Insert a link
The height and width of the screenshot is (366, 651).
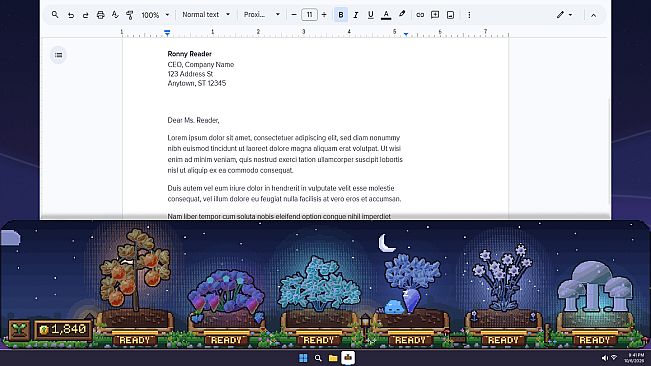tap(420, 15)
